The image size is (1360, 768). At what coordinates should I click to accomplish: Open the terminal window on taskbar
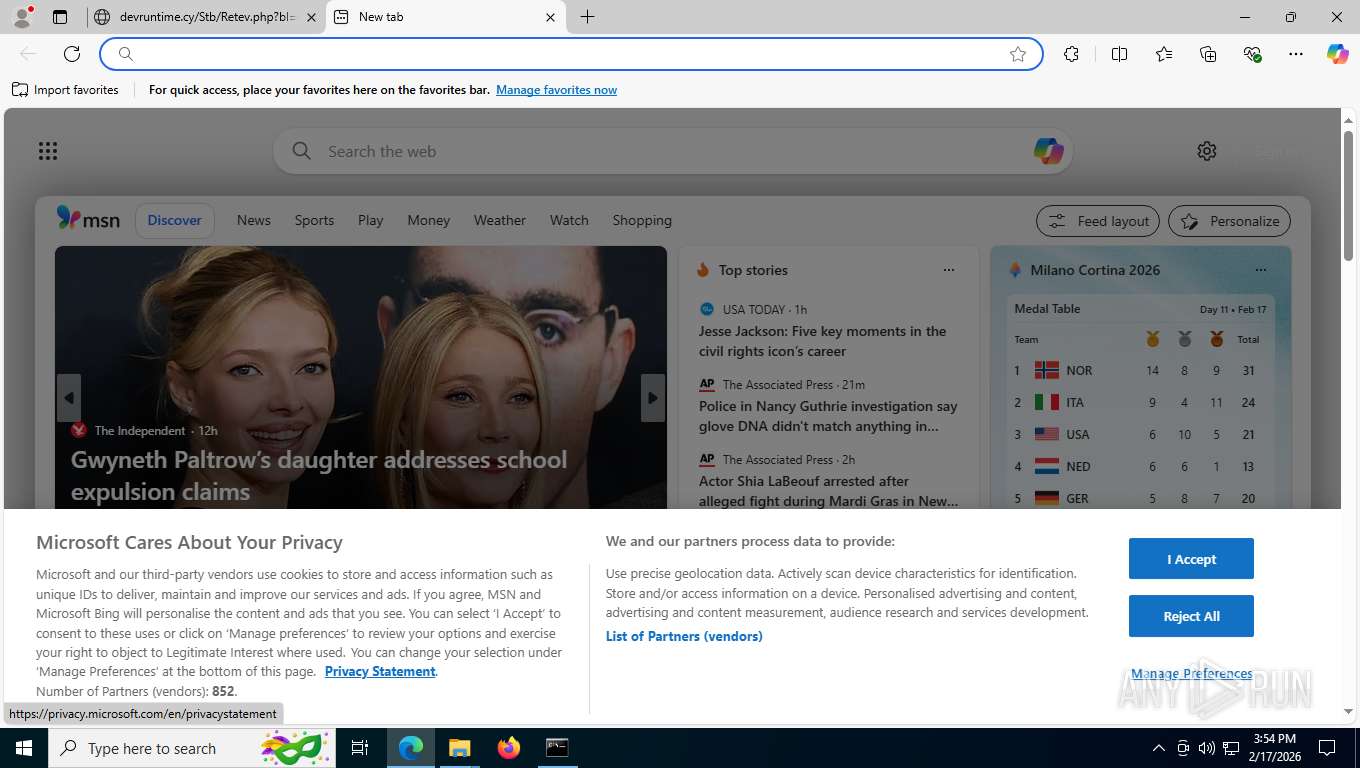(557, 747)
